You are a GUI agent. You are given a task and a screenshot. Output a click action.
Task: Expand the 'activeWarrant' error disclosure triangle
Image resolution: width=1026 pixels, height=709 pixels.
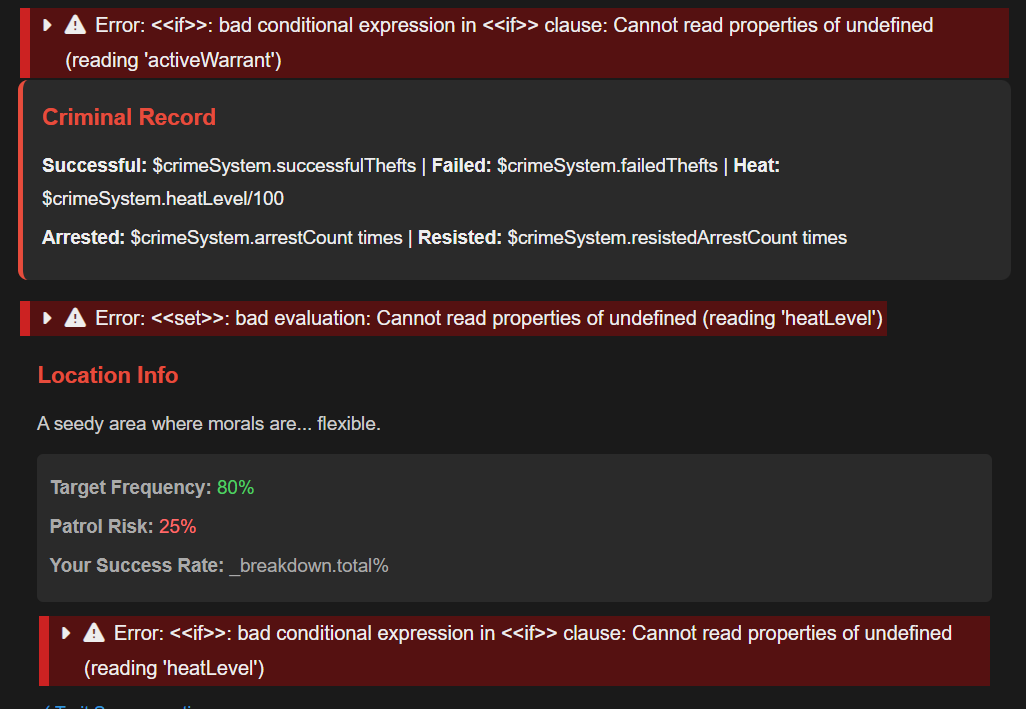click(x=47, y=25)
